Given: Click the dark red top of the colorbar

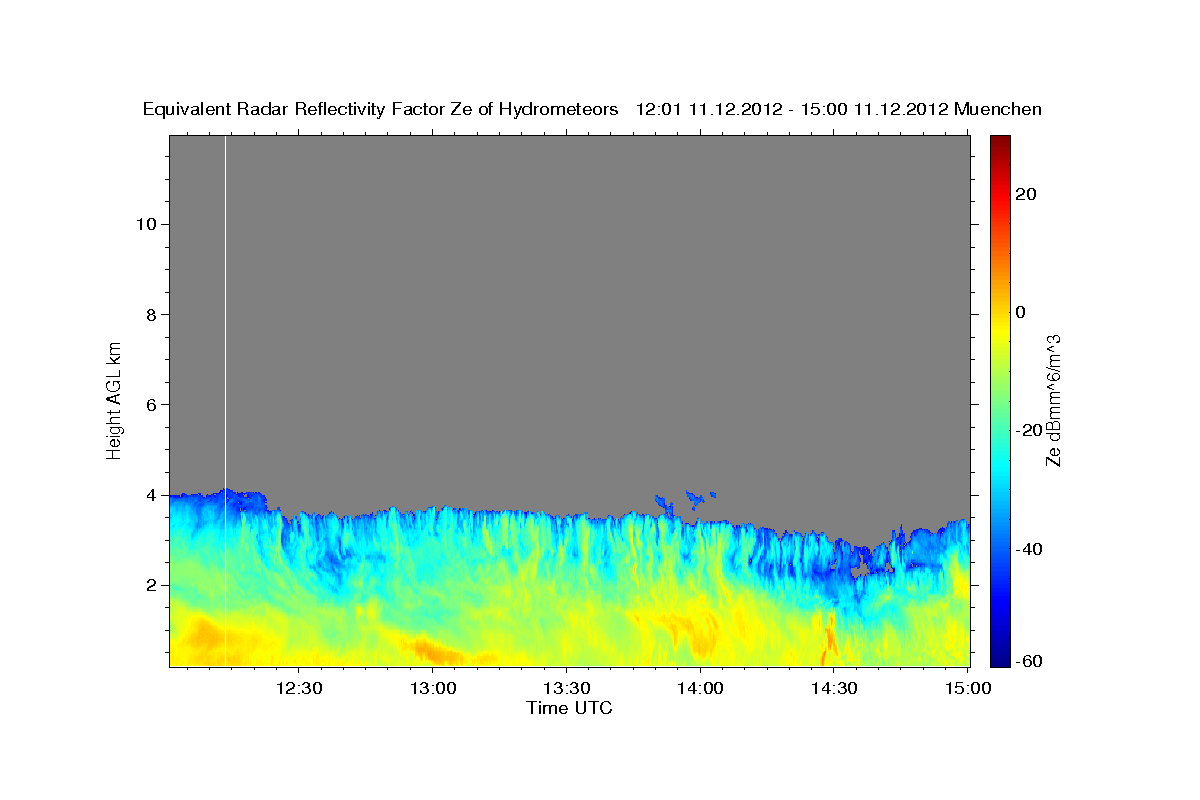Looking at the screenshot, I should coord(1000,142).
